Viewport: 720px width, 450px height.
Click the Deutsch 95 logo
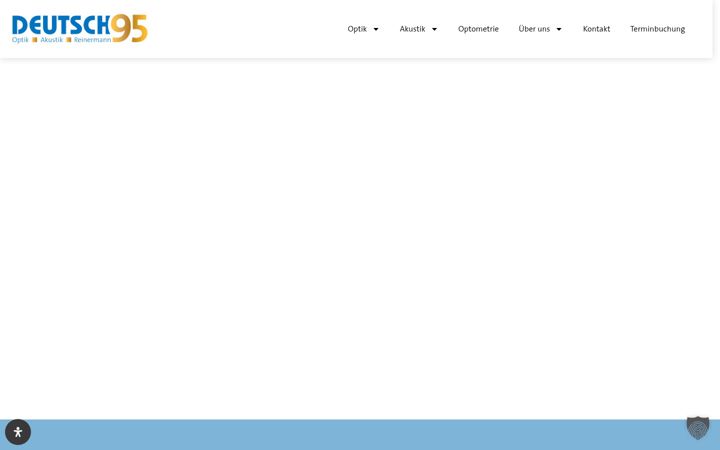click(79, 28)
